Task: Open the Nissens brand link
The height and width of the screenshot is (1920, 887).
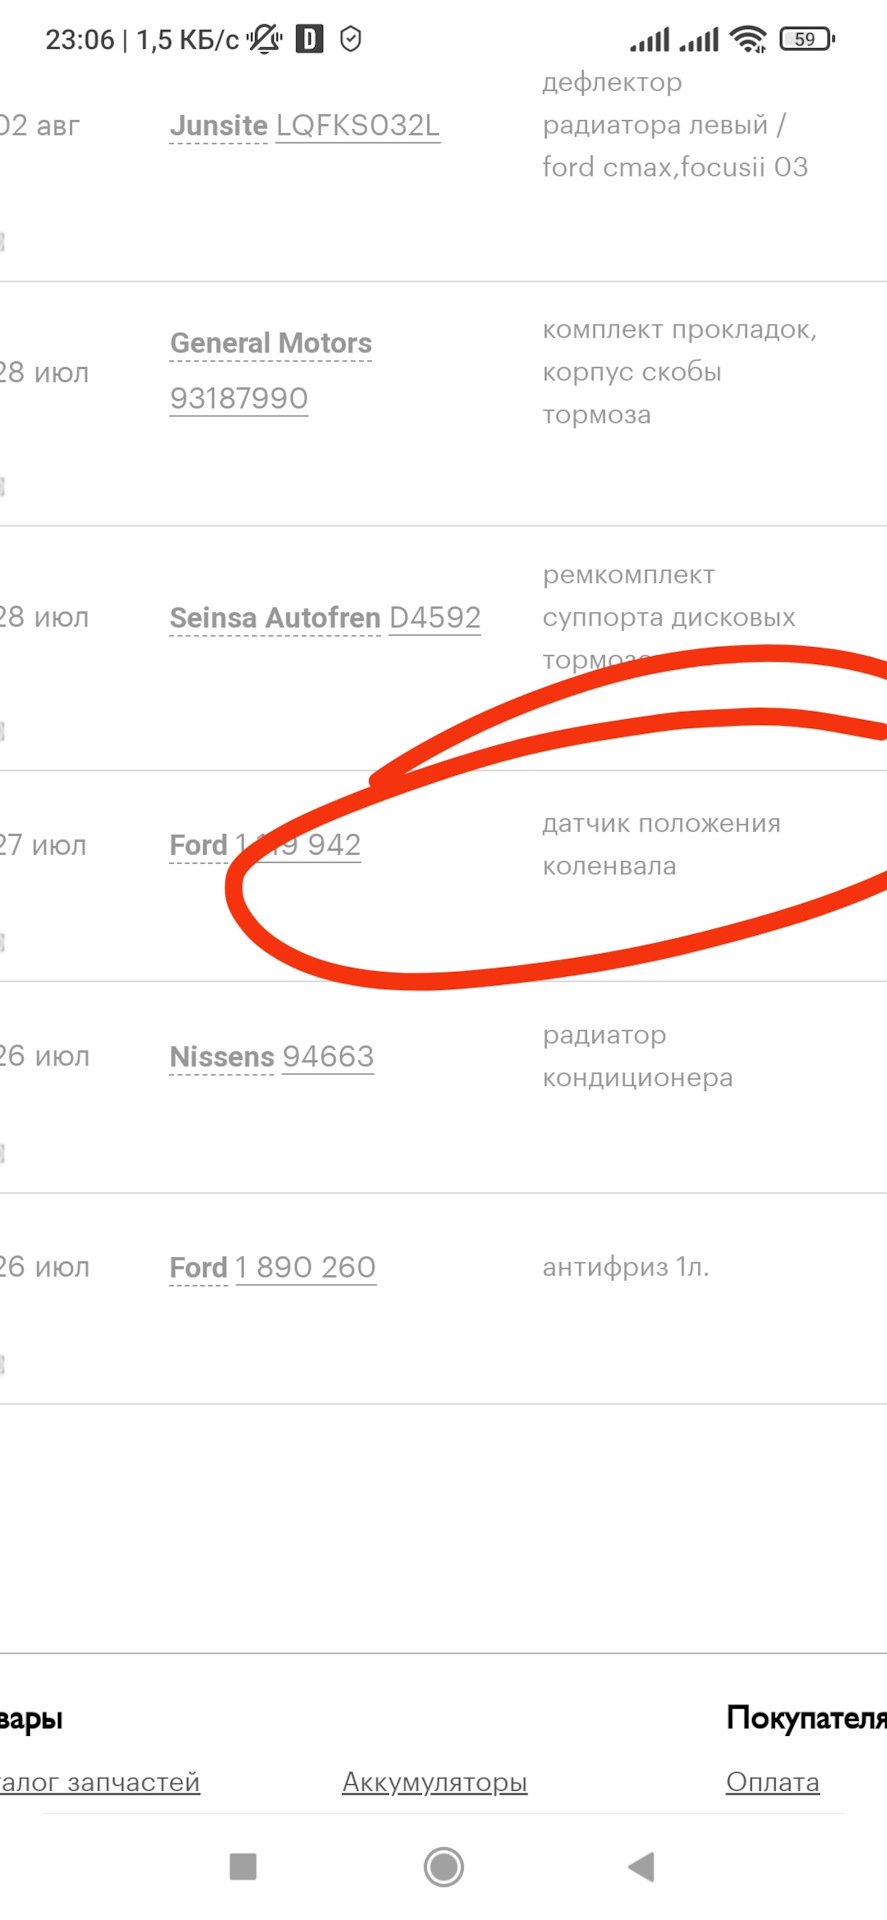Action: point(222,1057)
